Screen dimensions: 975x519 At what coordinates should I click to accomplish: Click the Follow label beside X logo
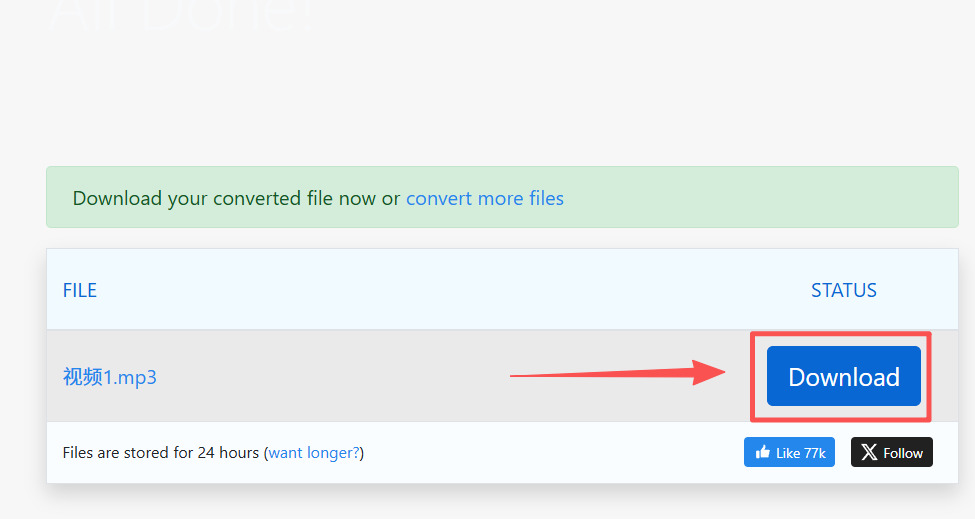click(x=903, y=453)
